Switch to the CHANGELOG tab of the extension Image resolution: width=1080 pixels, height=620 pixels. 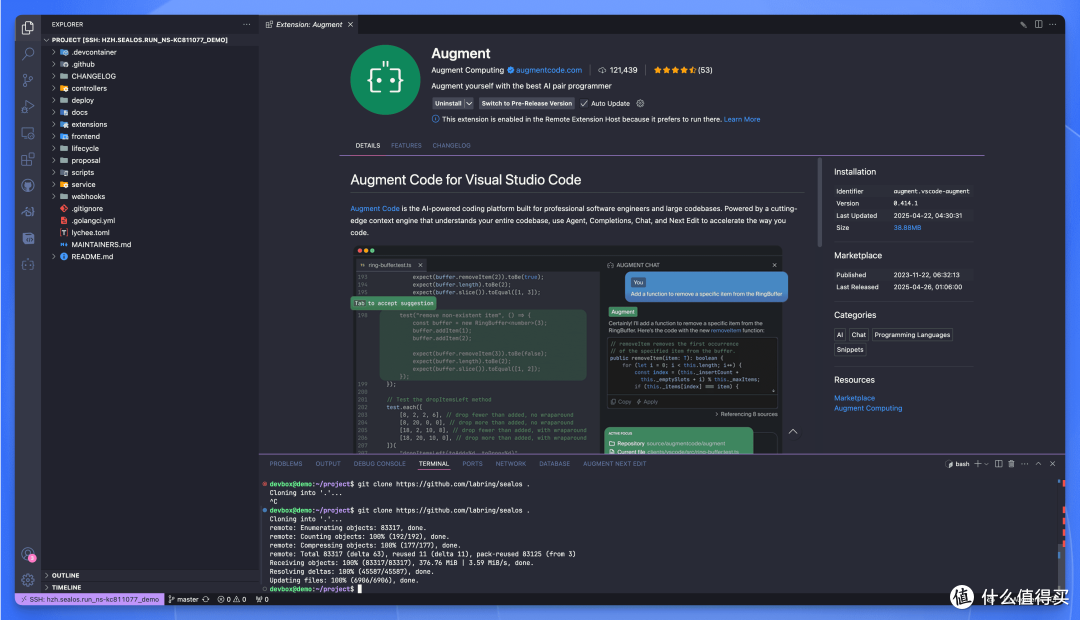coord(451,145)
